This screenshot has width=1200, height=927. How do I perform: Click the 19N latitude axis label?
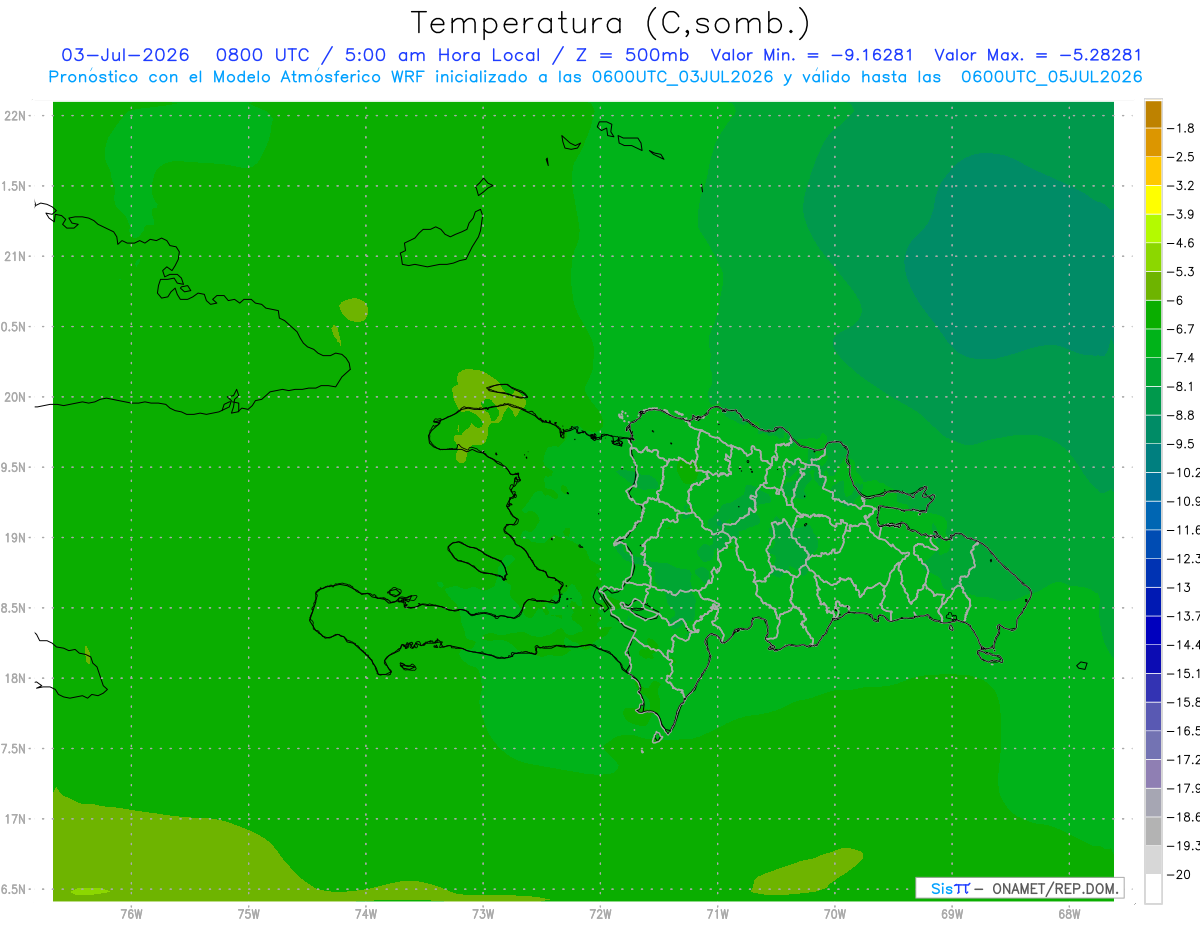coord(16,538)
